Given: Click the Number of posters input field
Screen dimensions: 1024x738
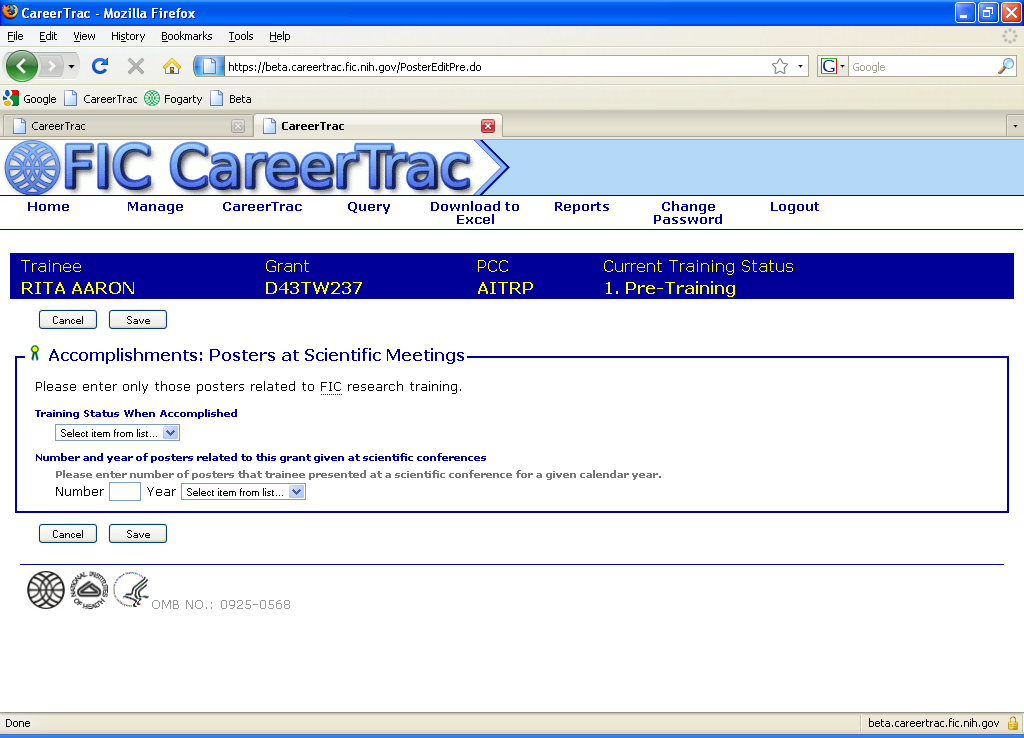Looking at the screenshot, I should point(125,492).
